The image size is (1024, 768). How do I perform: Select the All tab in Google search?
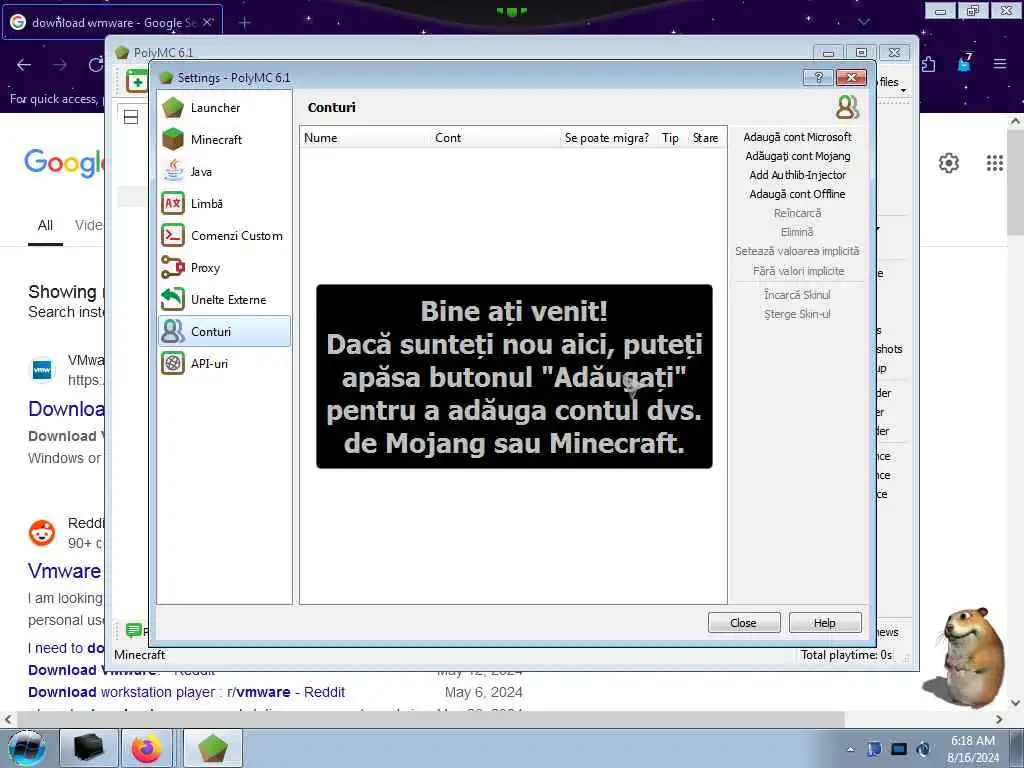[45, 226]
